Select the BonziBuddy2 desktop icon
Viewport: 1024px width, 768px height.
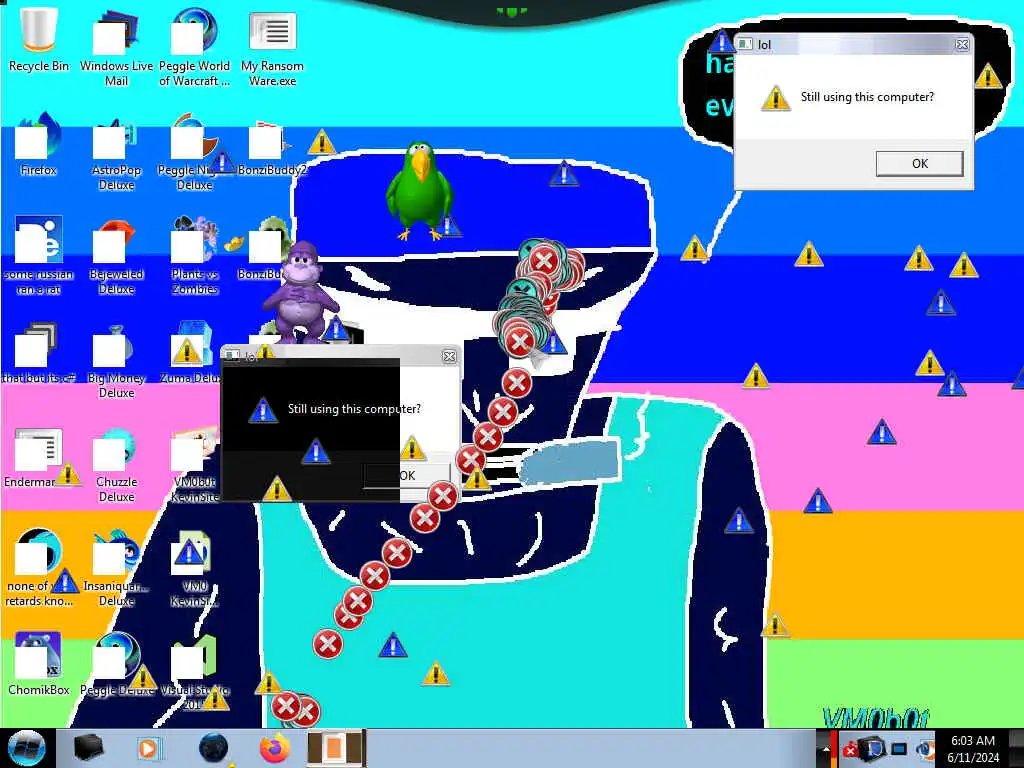272,147
